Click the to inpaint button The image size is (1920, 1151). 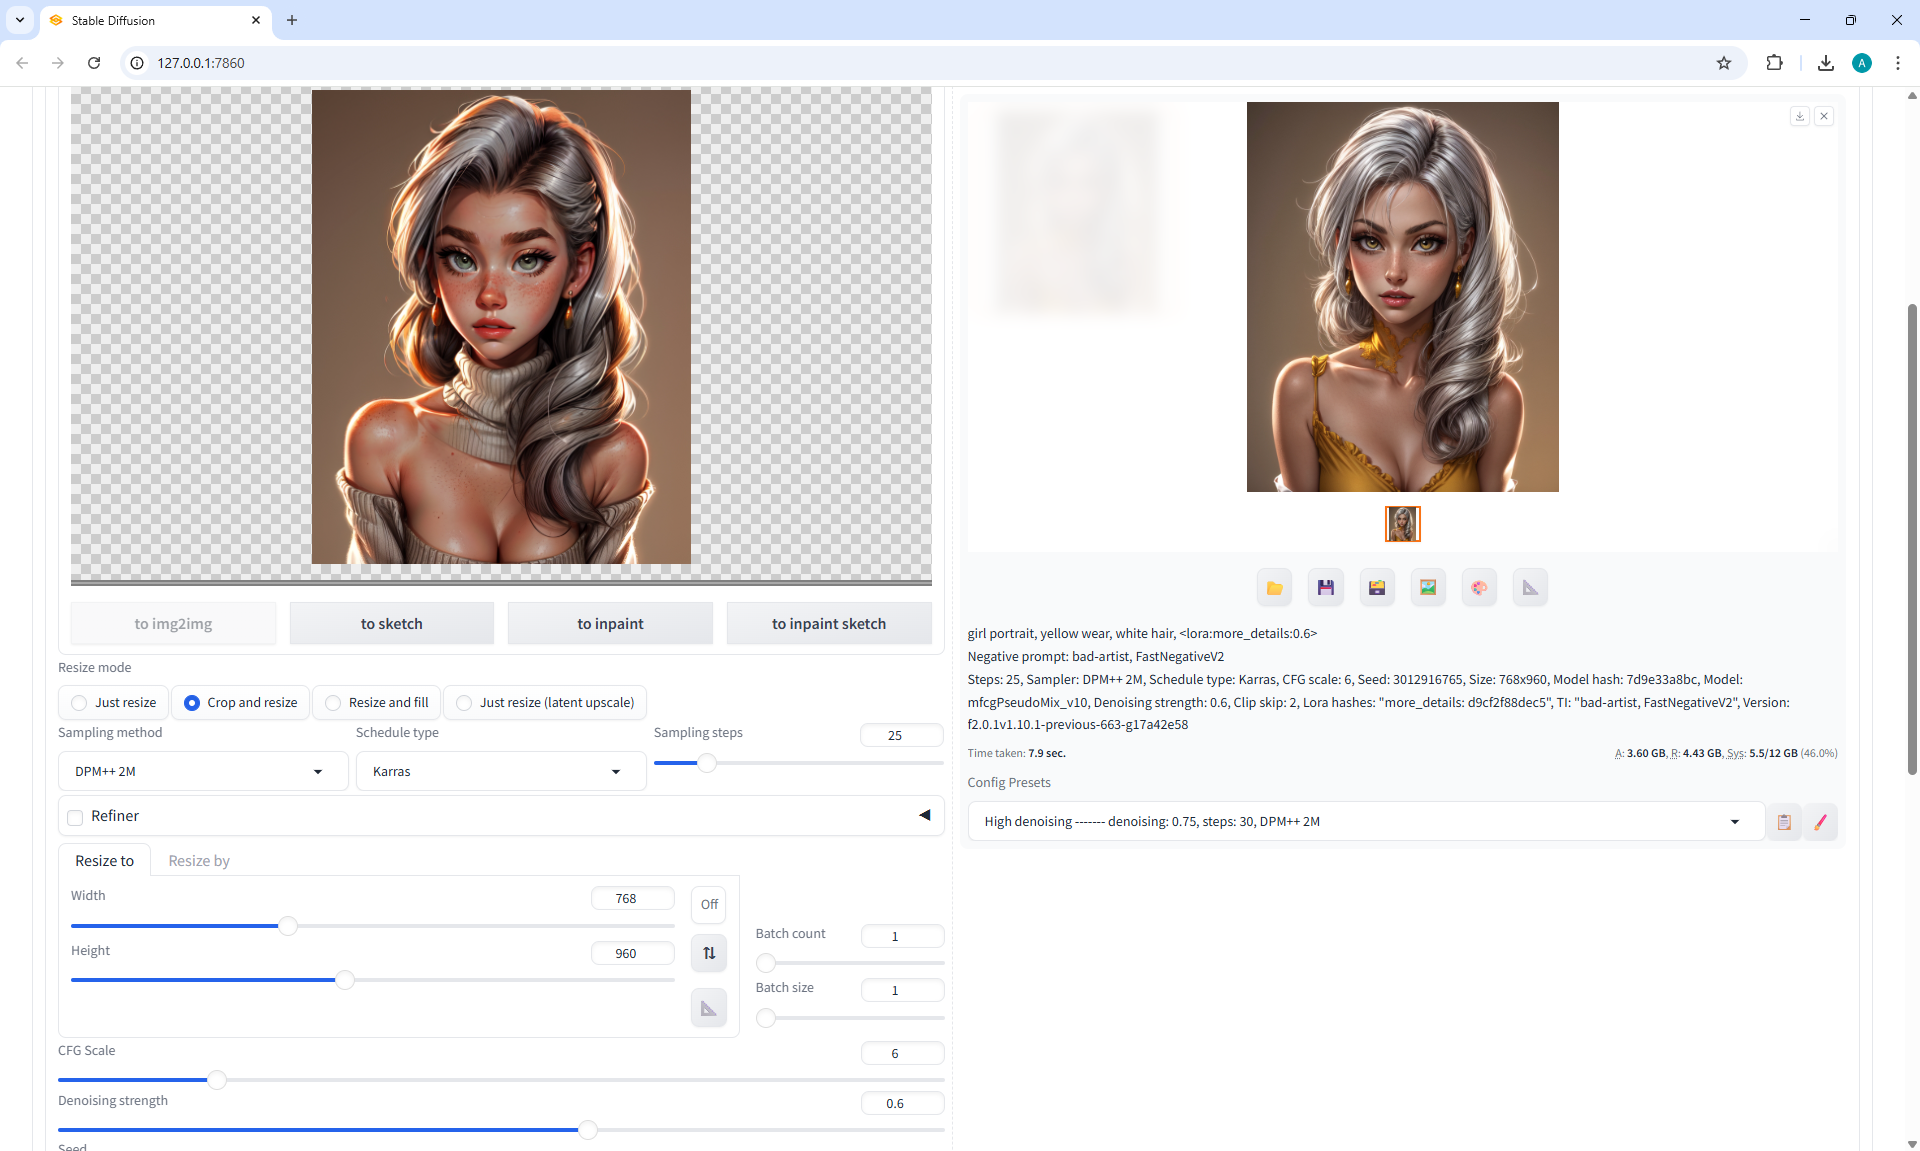610,624
